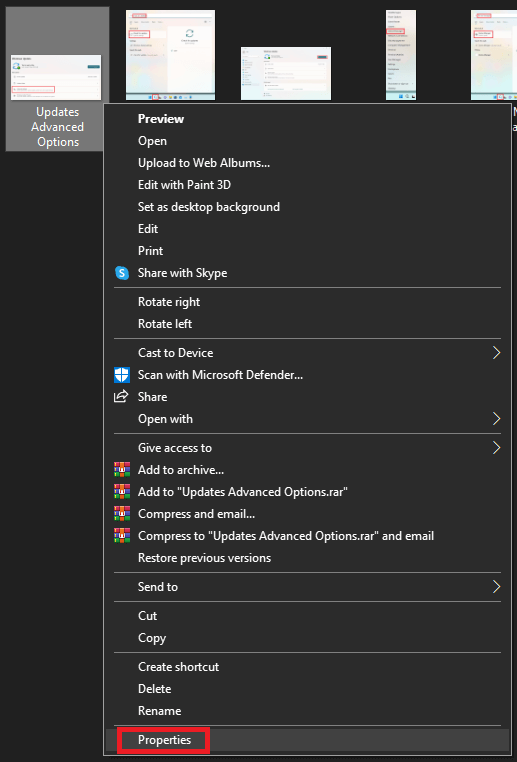
Task: Click the Microsoft Defender shield icon
Action: point(122,375)
